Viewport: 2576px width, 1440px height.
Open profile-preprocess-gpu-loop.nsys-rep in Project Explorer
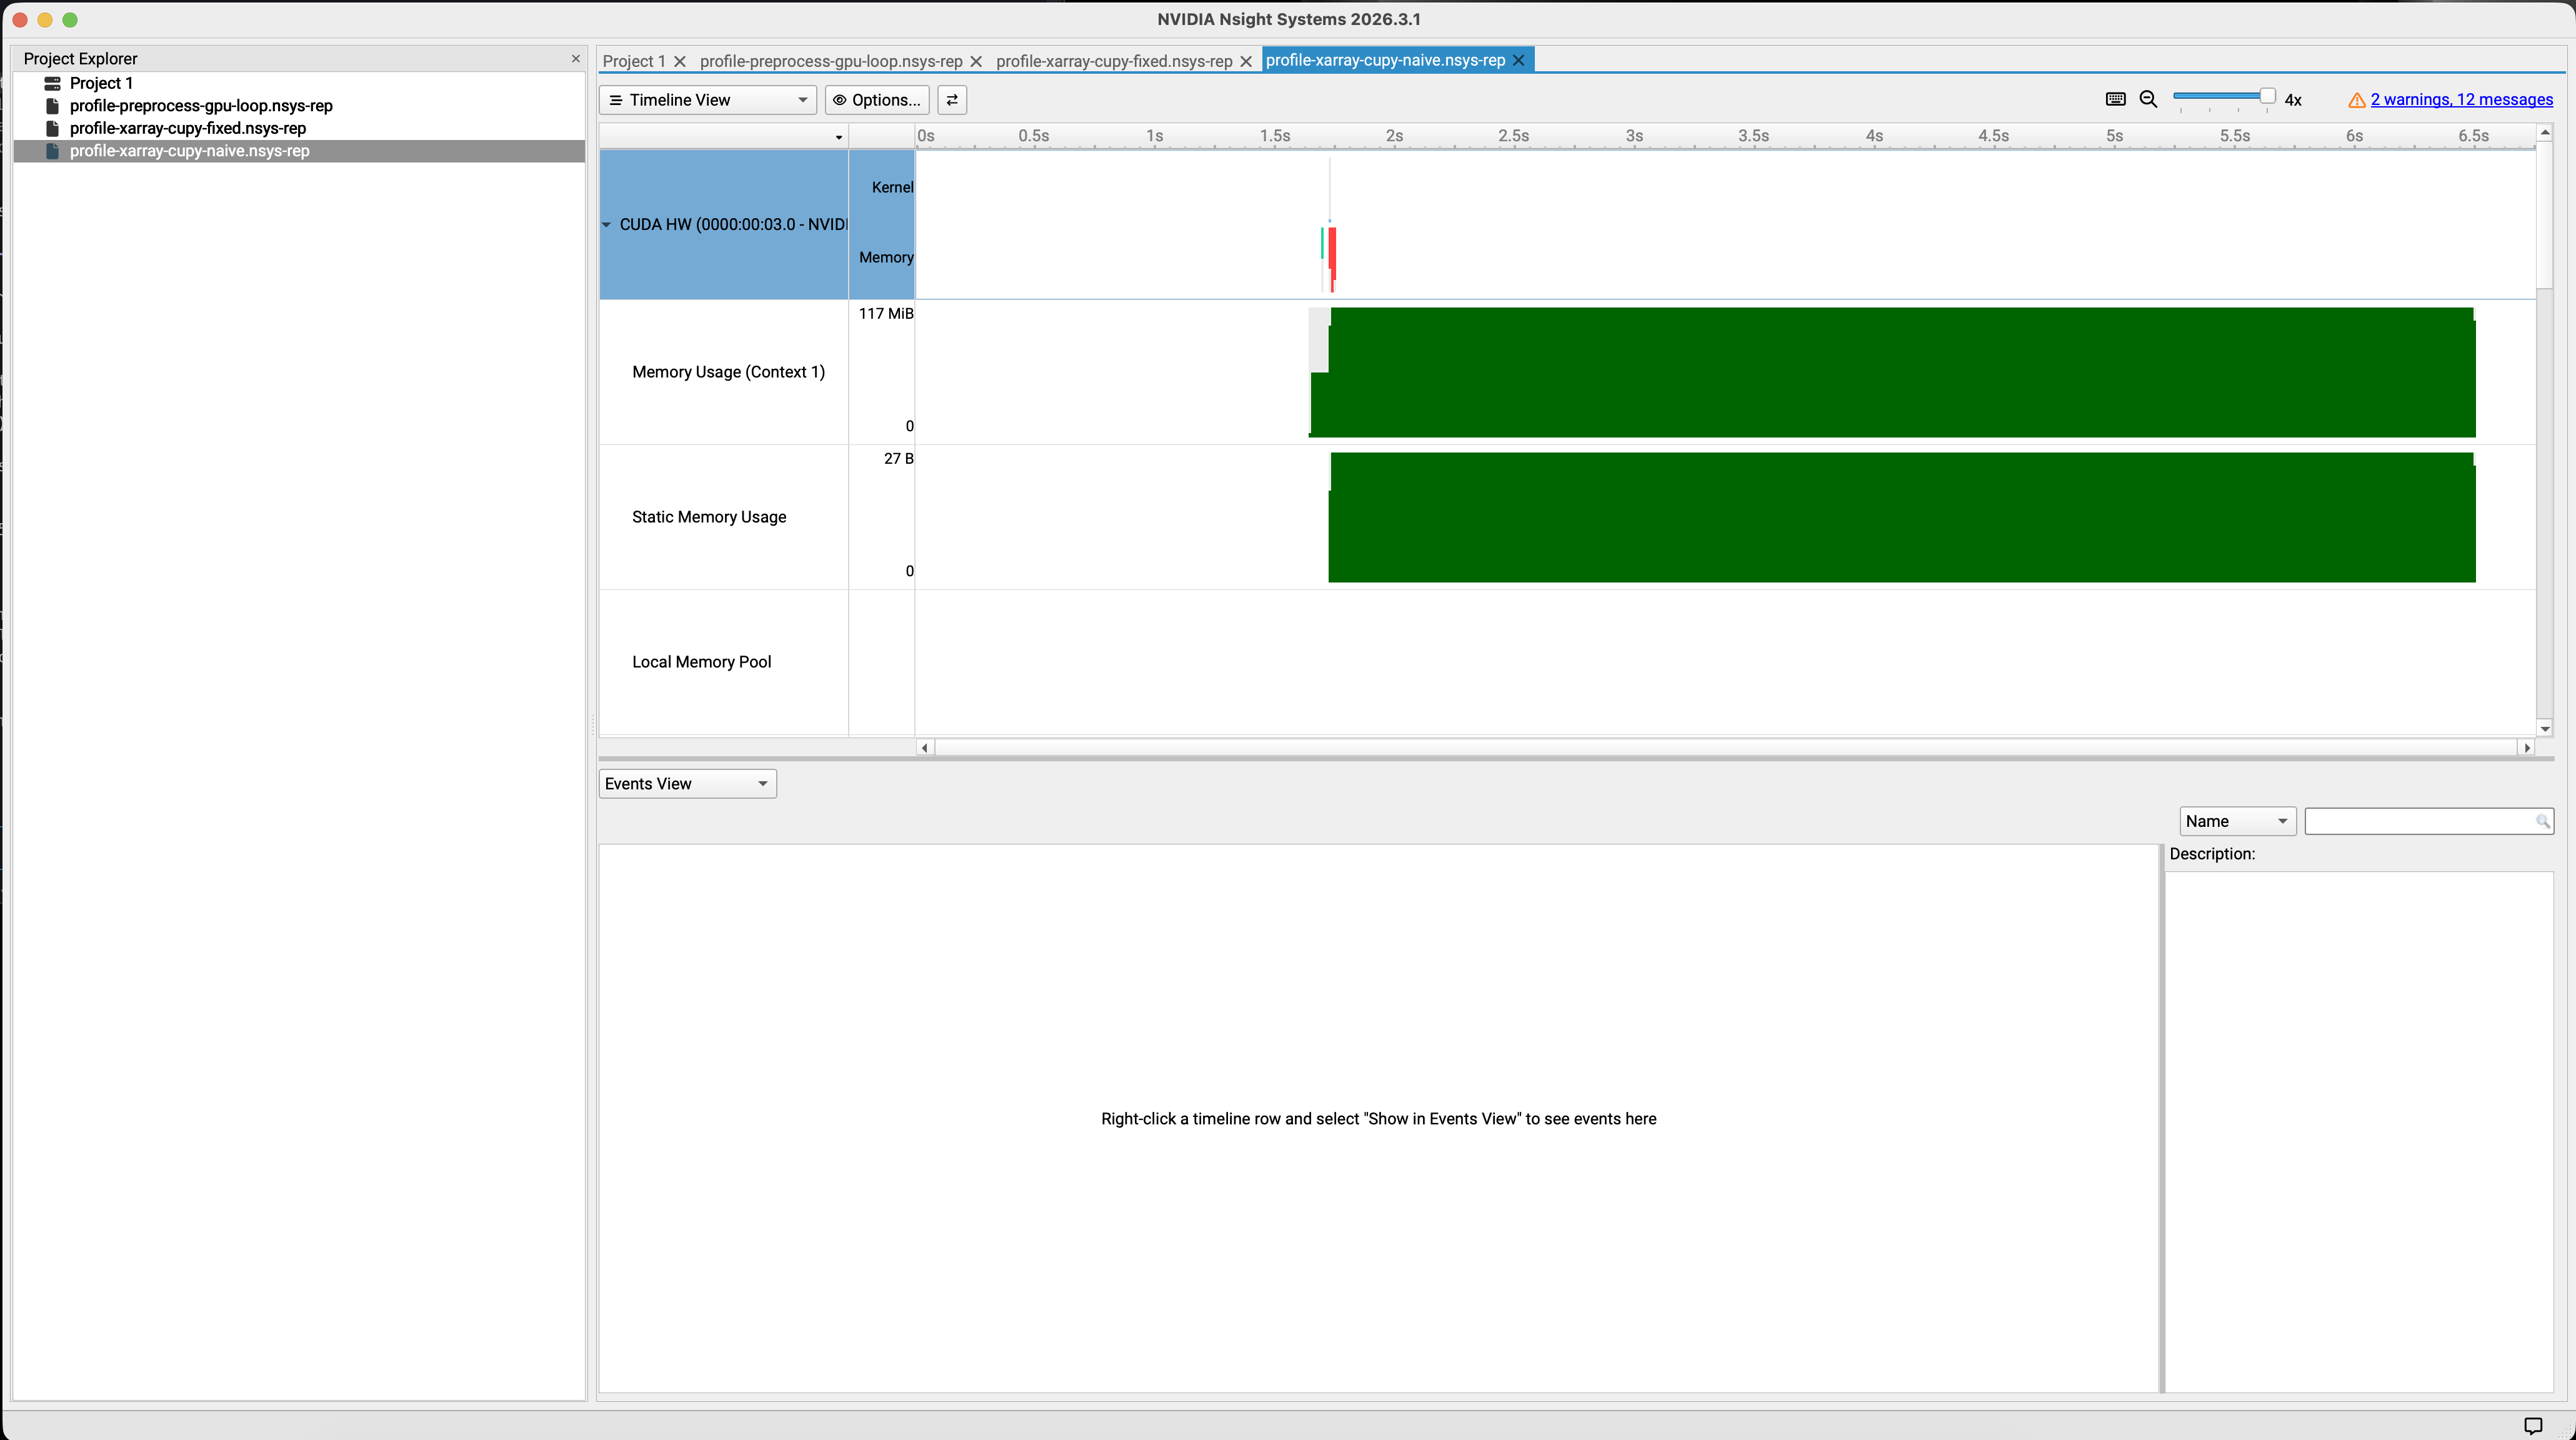(x=201, y=106)
